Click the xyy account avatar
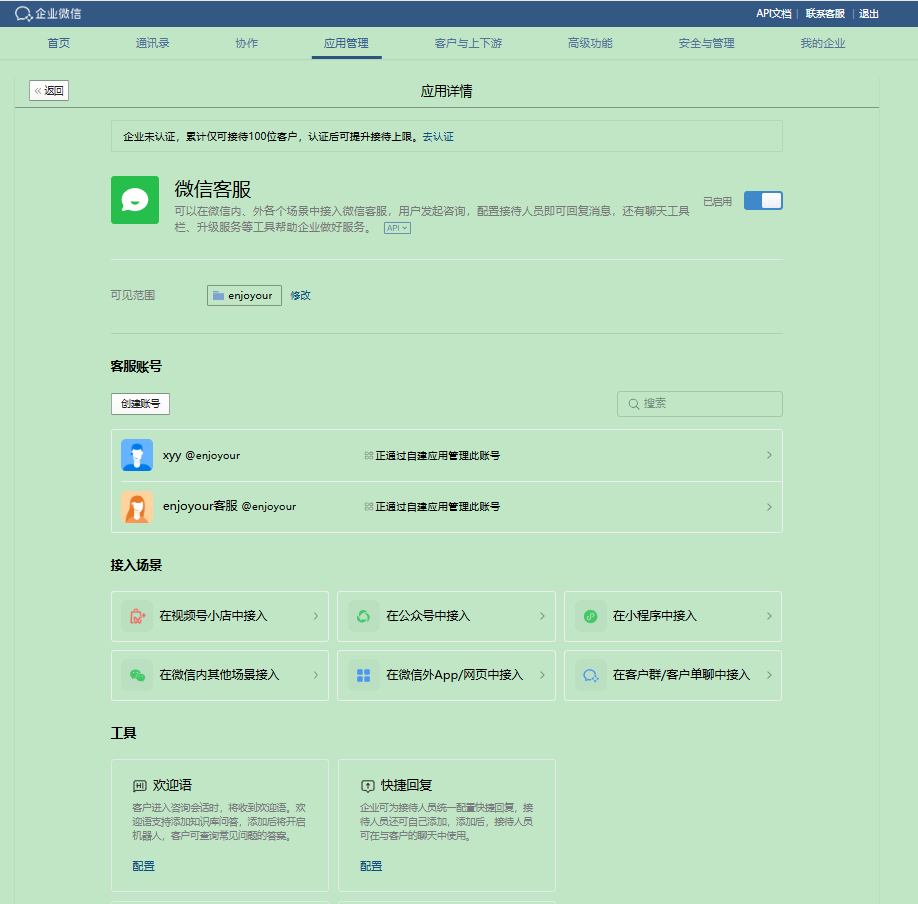 point(137,455)
